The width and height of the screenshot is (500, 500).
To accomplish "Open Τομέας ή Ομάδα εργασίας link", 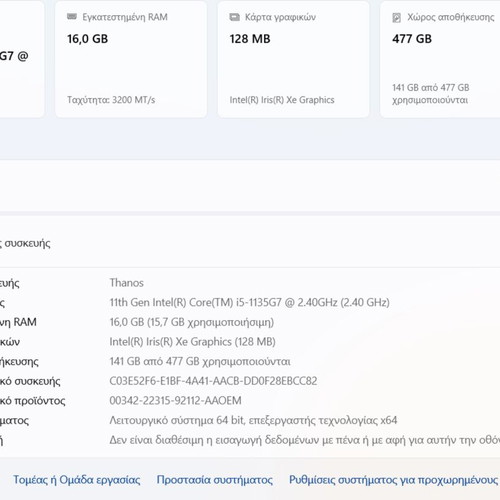I will pyautogui.click(x=77, y=480).
